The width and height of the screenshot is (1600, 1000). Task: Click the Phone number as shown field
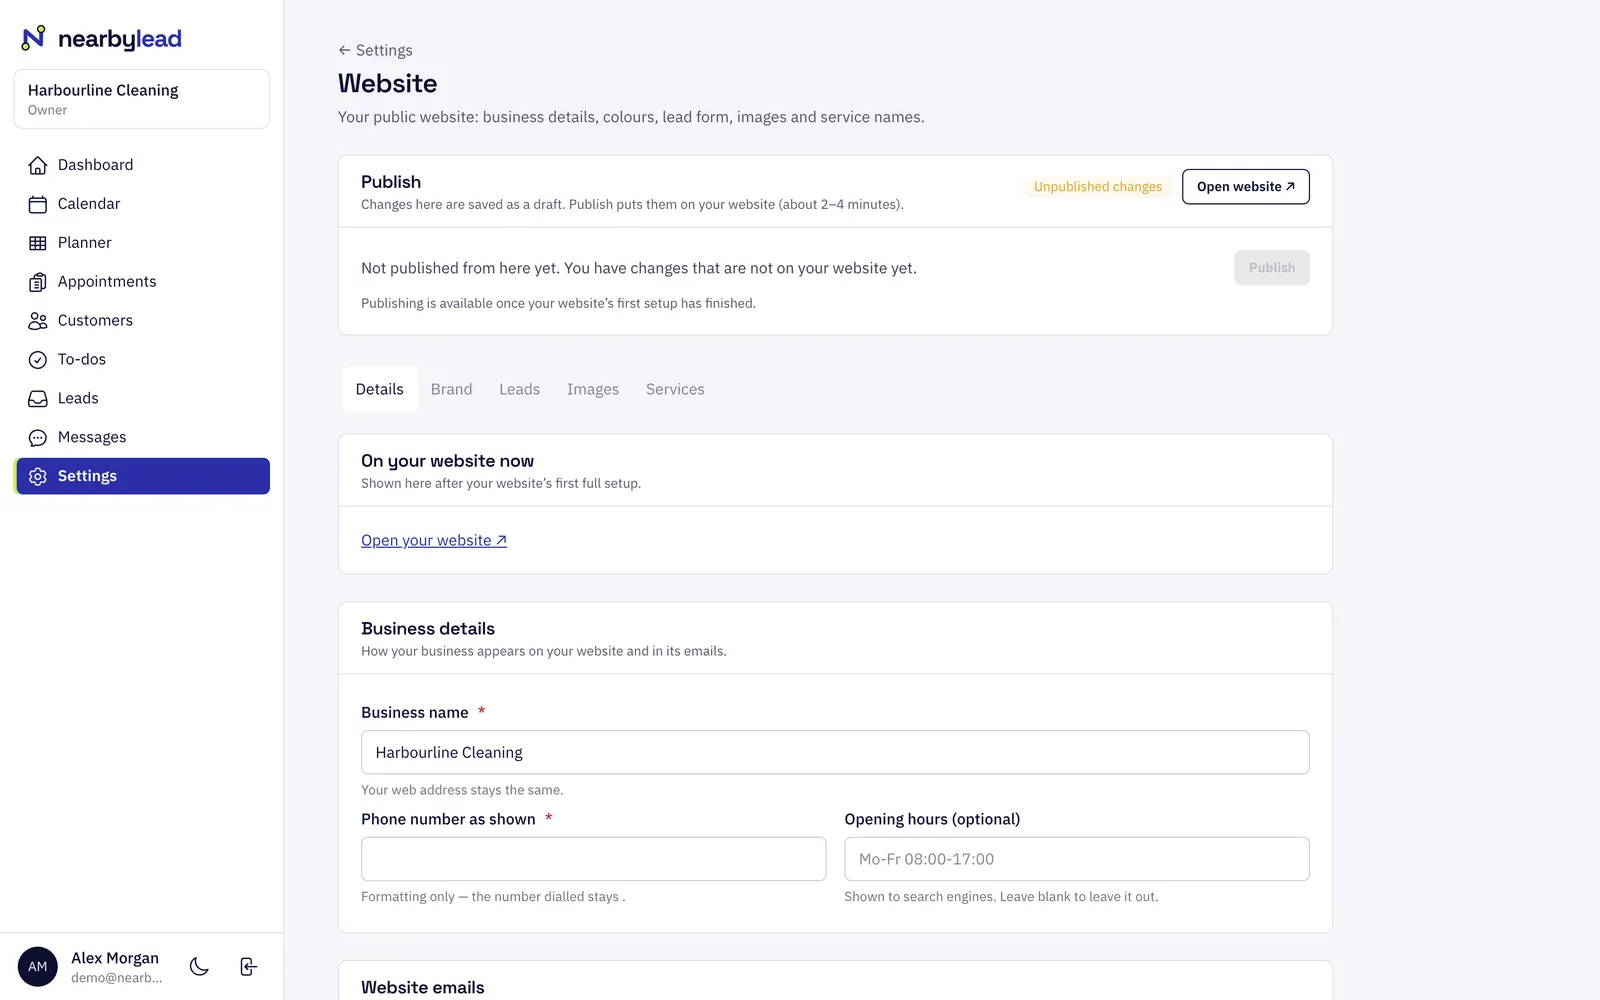pyautogui.click(x=593, y=859)
